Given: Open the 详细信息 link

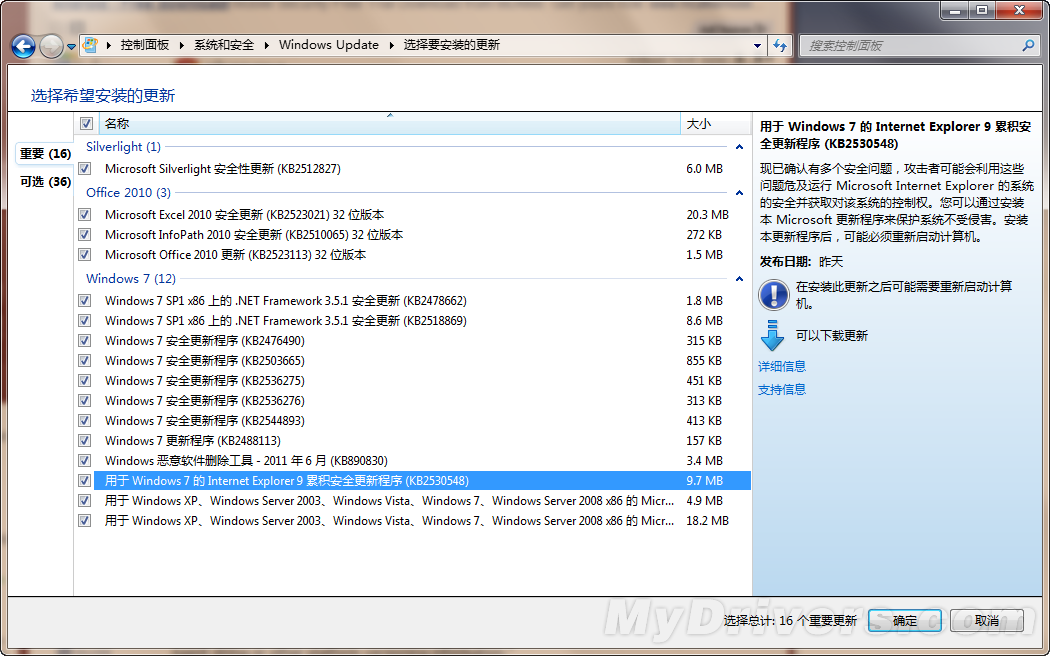Looking at the screenshot, I should (x=781, y=366).
